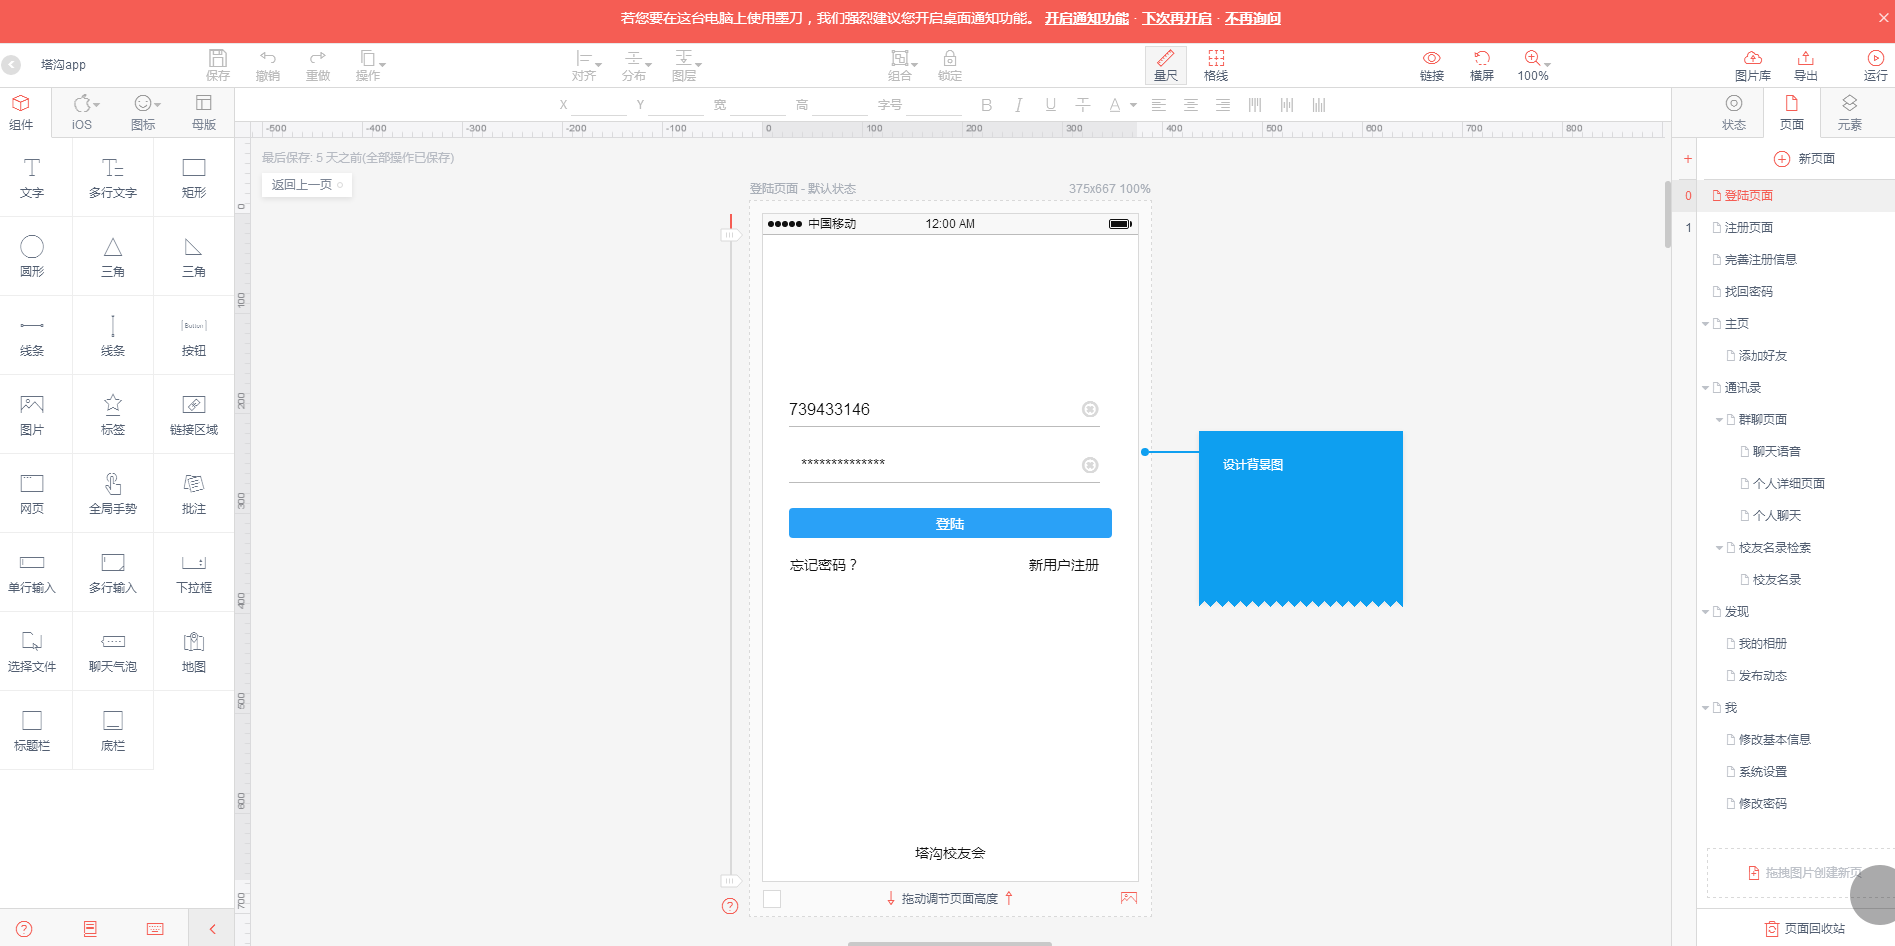Switch to the 元素 elements tab
This screenshot has width=1895, height=946.
tap(1850, 112)
